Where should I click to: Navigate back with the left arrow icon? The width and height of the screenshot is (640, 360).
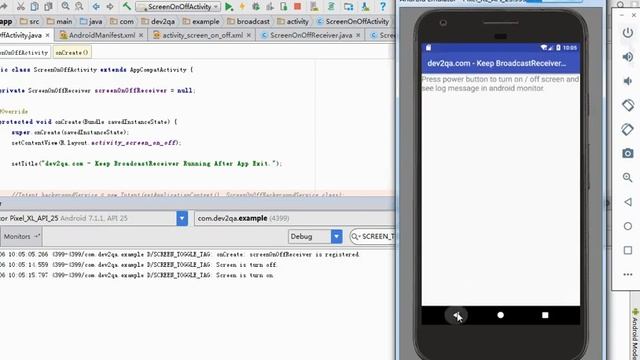point(96,6)
